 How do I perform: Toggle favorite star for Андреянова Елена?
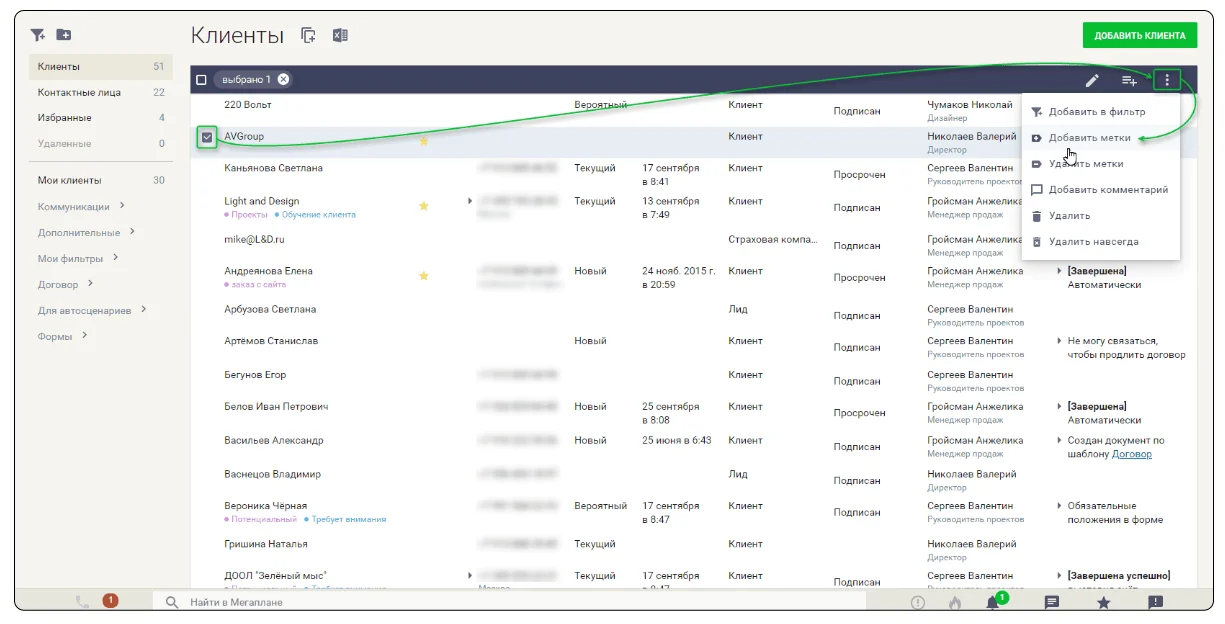point(424,275)
